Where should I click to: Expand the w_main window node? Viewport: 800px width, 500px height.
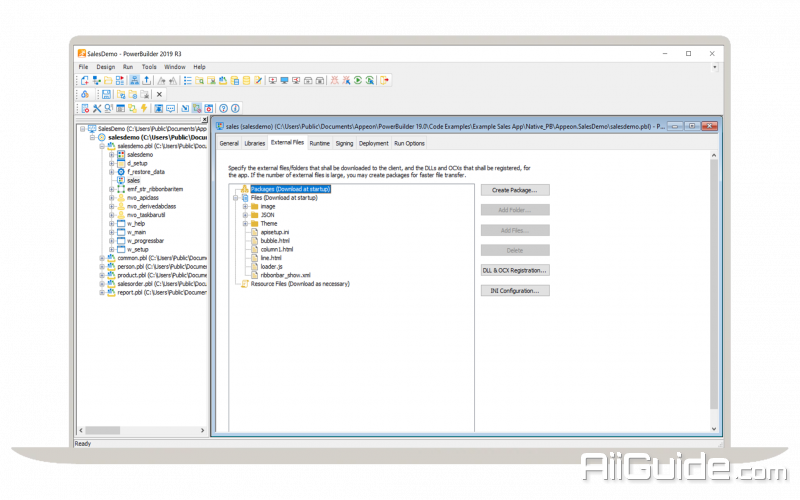(111, 232)
